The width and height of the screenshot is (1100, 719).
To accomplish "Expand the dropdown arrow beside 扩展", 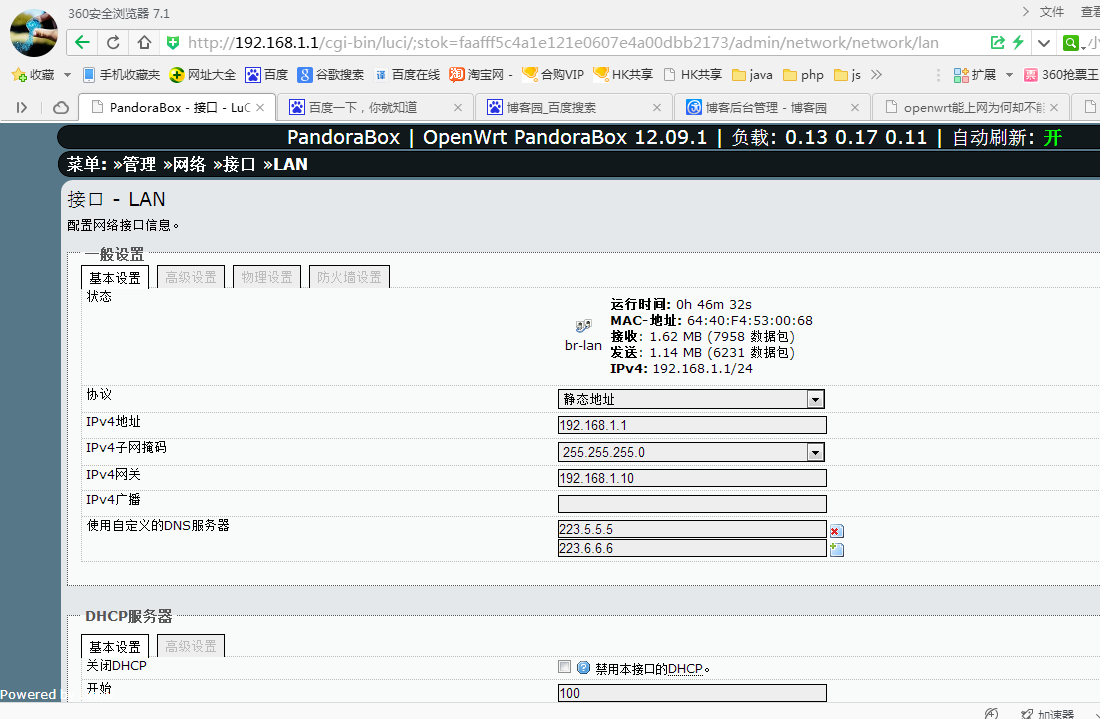I will (1010, 74).
